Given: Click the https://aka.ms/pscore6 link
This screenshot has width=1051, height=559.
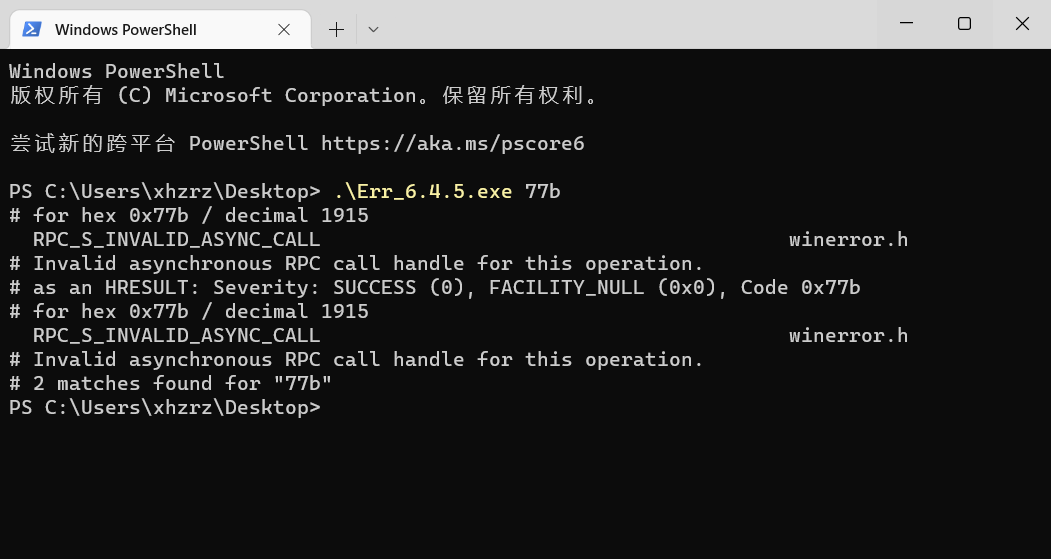Looking at the screenshot, I should (x=452, y=143).
